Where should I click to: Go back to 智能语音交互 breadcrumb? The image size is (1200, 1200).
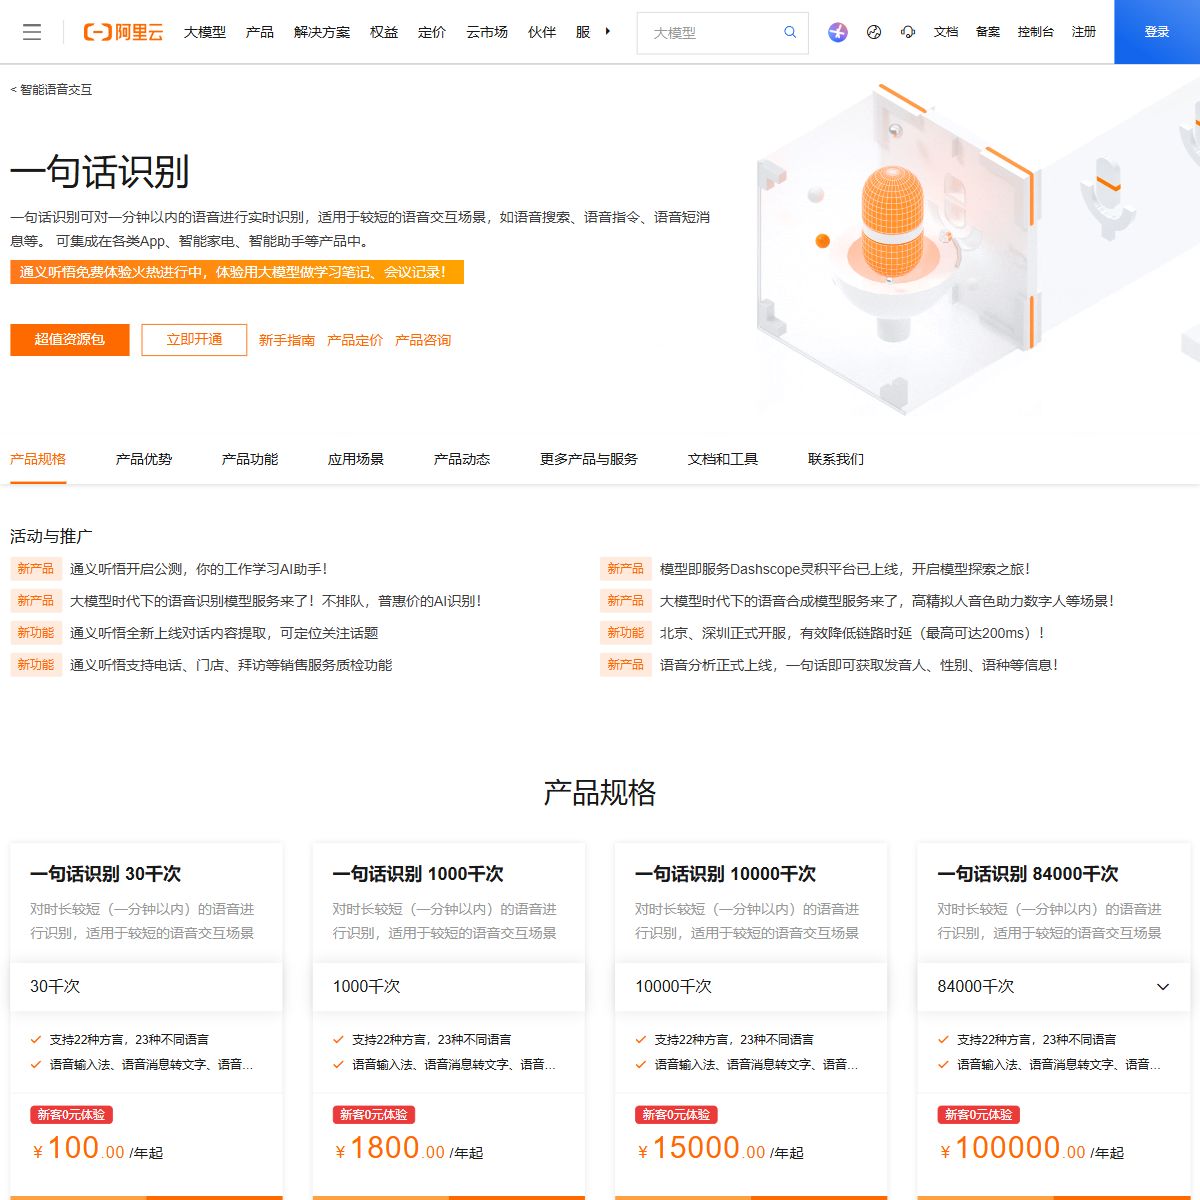point(51,90)
